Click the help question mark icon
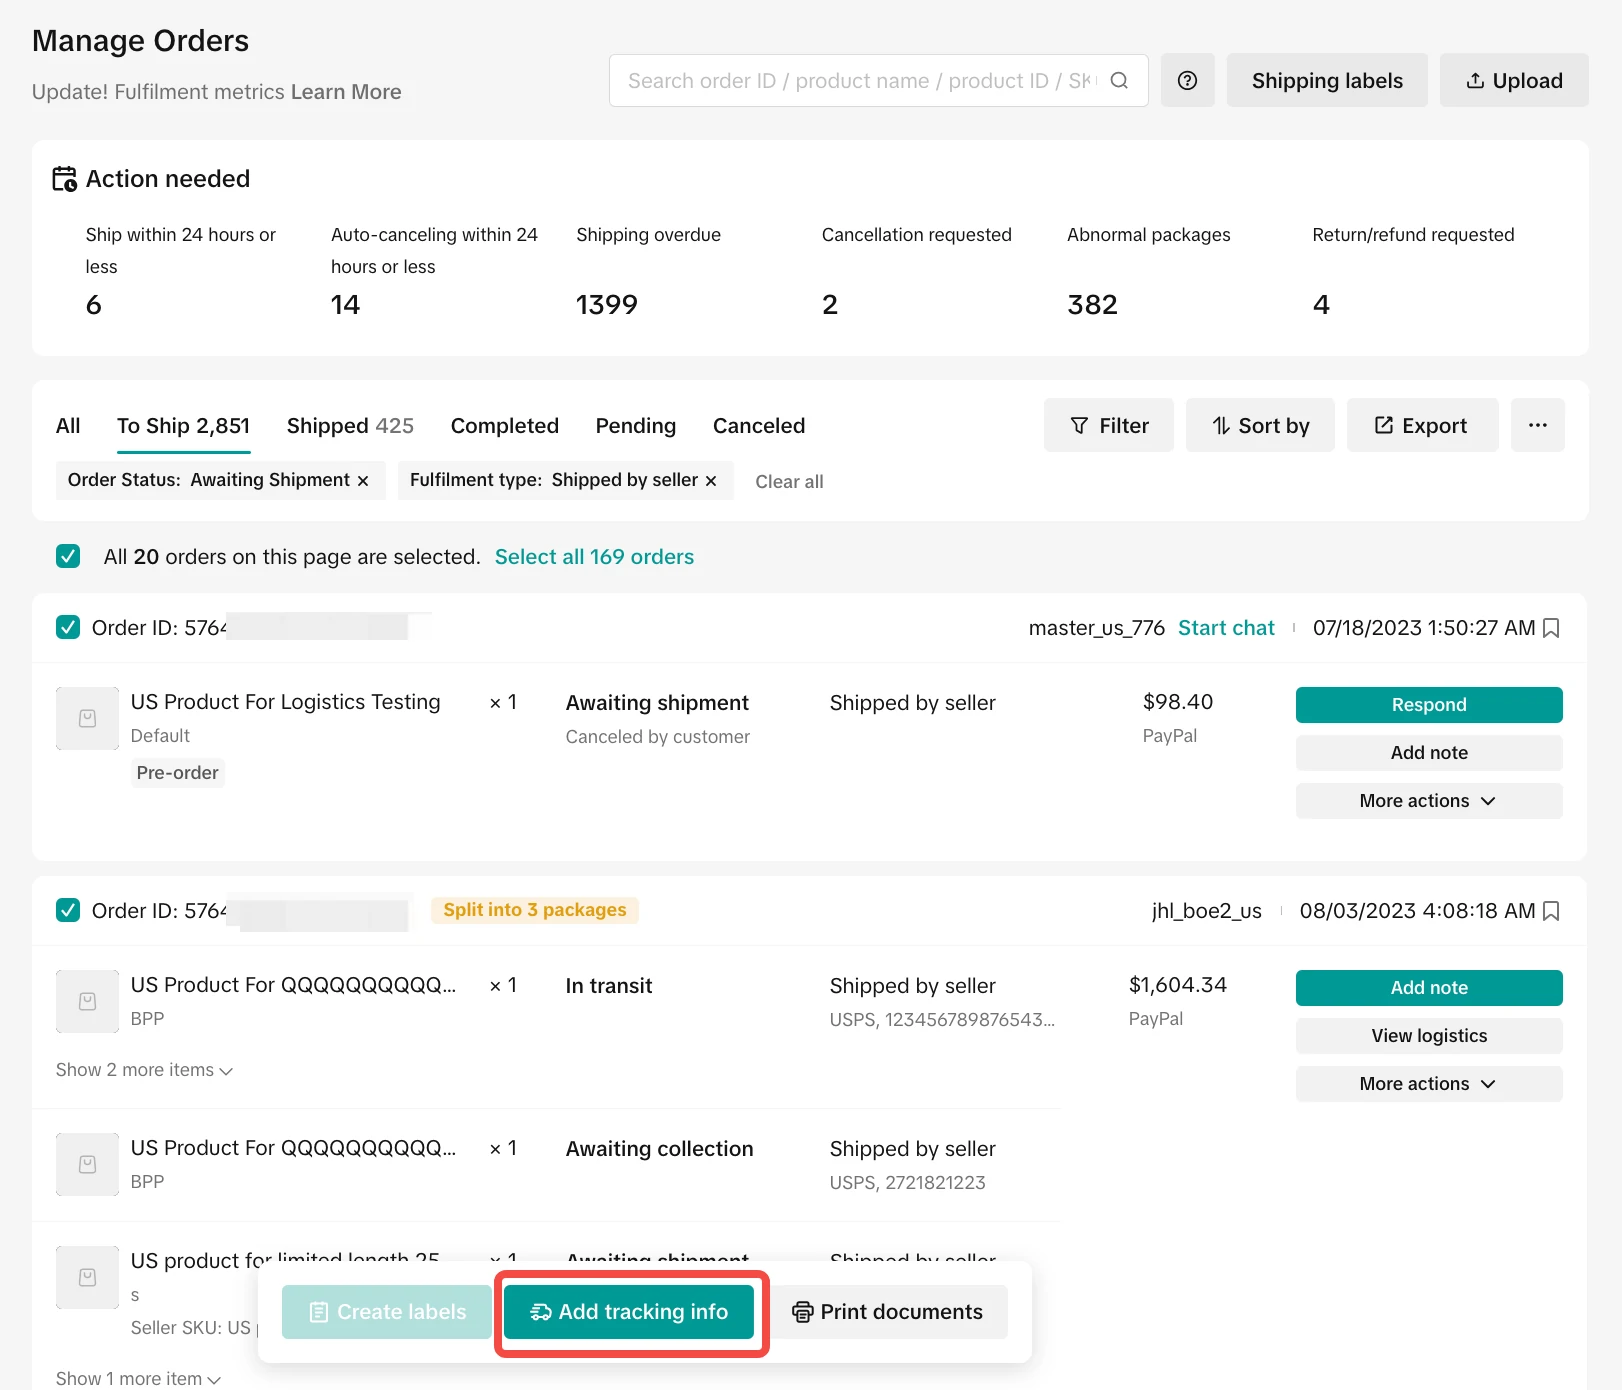This screenshot has width=1622, height=1390. pyautogui.click(x=1187, y=81)
